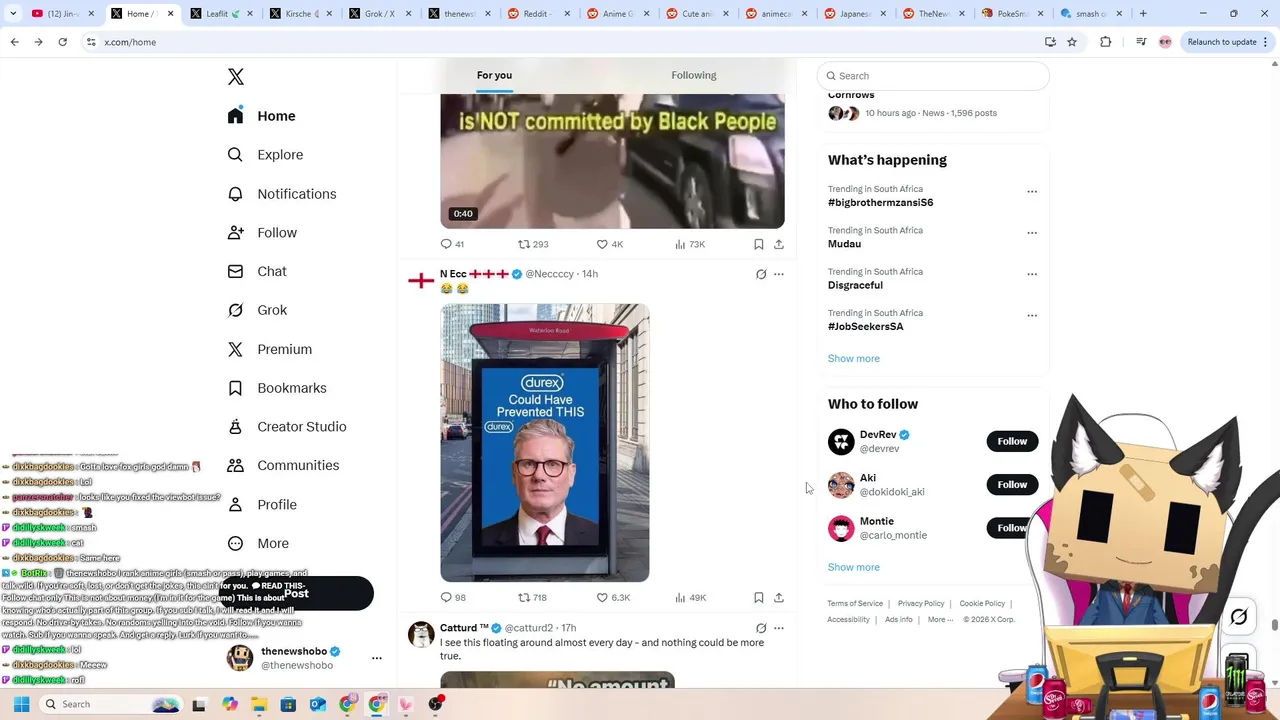Open N Ecc profile name link

(x=475, y=274)
